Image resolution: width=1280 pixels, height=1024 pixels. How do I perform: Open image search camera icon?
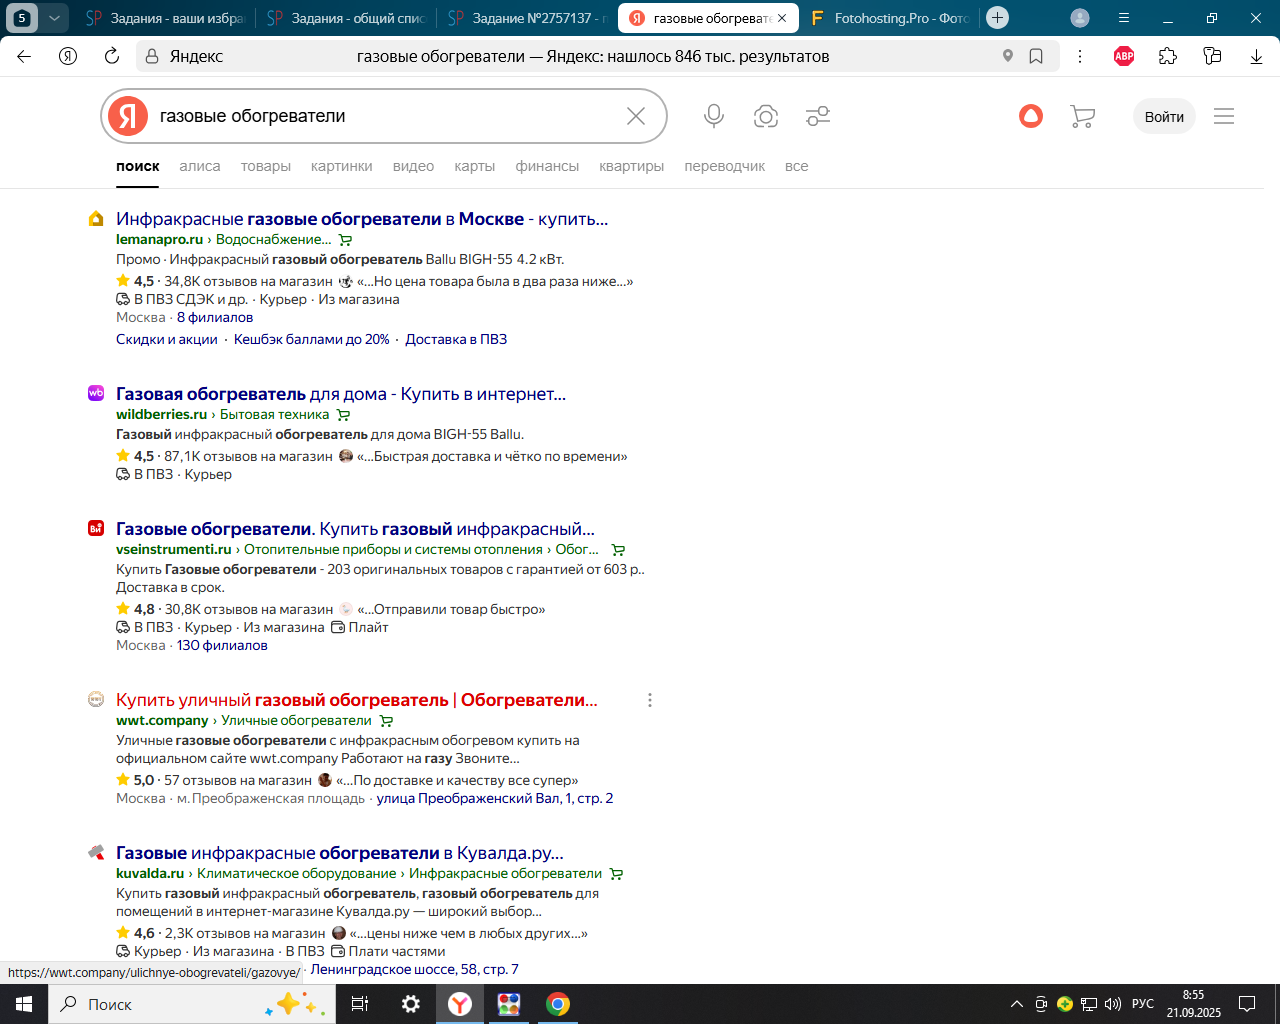pyautogui.click(x=766, y=116)
